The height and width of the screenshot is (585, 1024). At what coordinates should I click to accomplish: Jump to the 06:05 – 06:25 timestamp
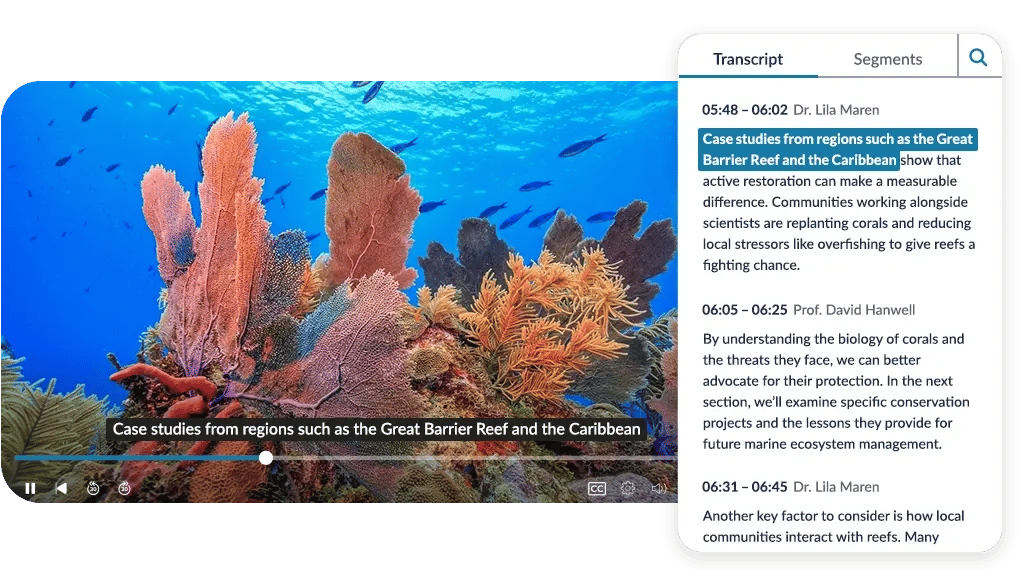744,310
